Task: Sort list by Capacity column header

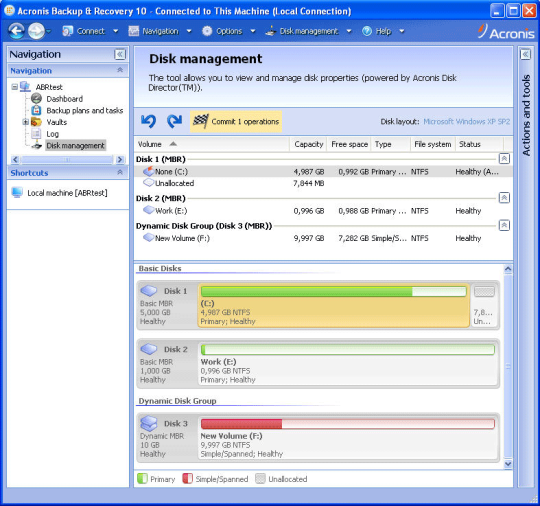Action: [308, 144]
